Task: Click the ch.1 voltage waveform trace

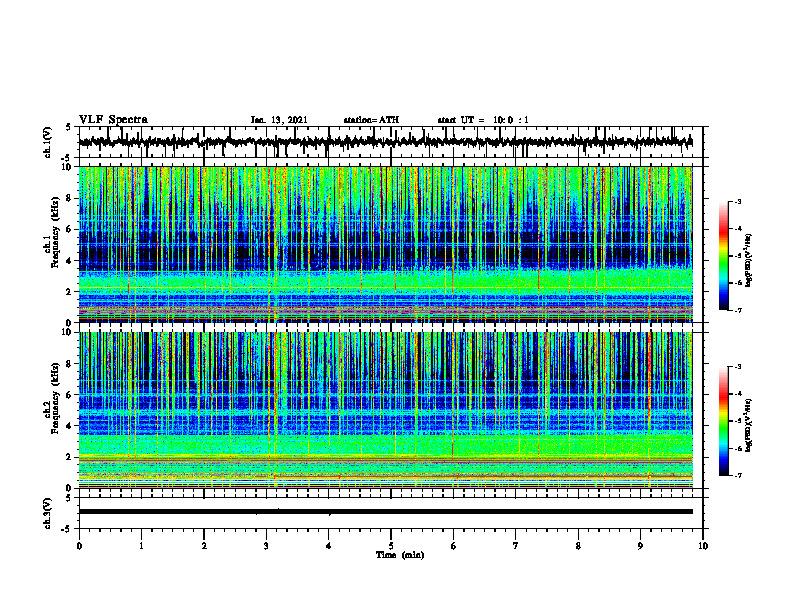Action: (x=386, y=142)
